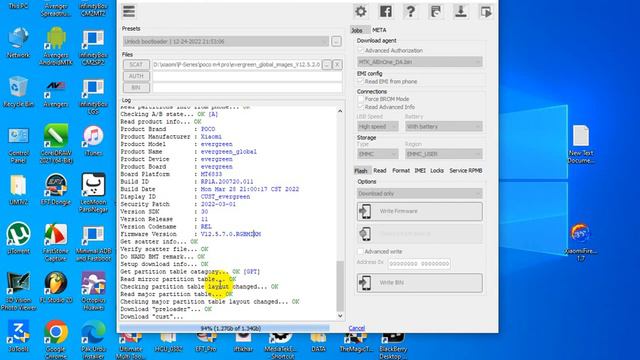Browse for scatter file with '...' button

coord(327,64)
